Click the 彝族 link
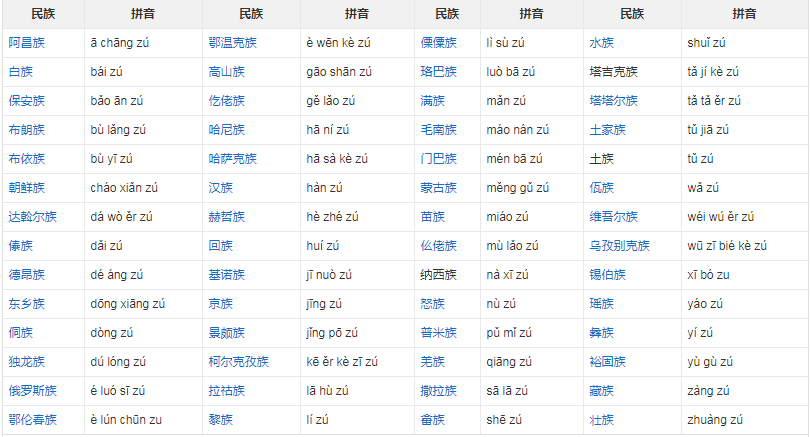Image resolution: width=810 pixels, height=437 pixels. coord(601,333)
